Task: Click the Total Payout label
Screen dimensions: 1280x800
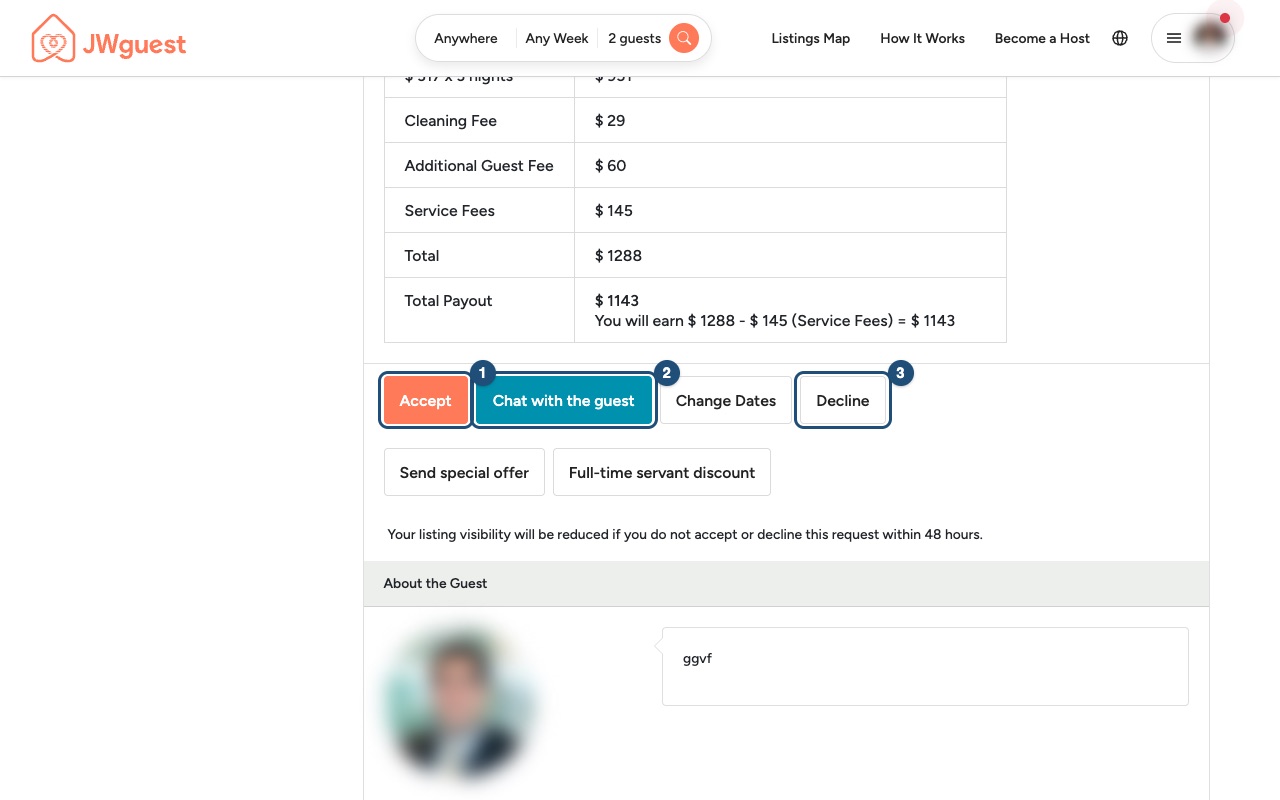Action: (448, 300)
